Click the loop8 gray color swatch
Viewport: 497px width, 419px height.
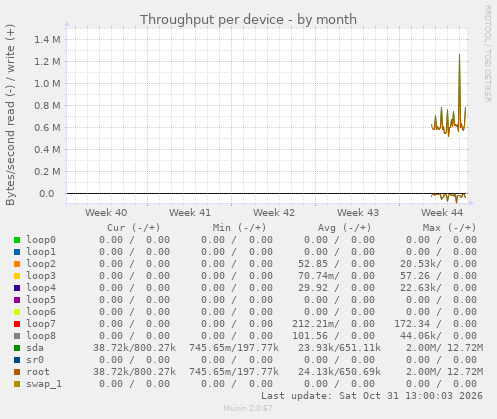pyautogui.click(x=17, y=336)
